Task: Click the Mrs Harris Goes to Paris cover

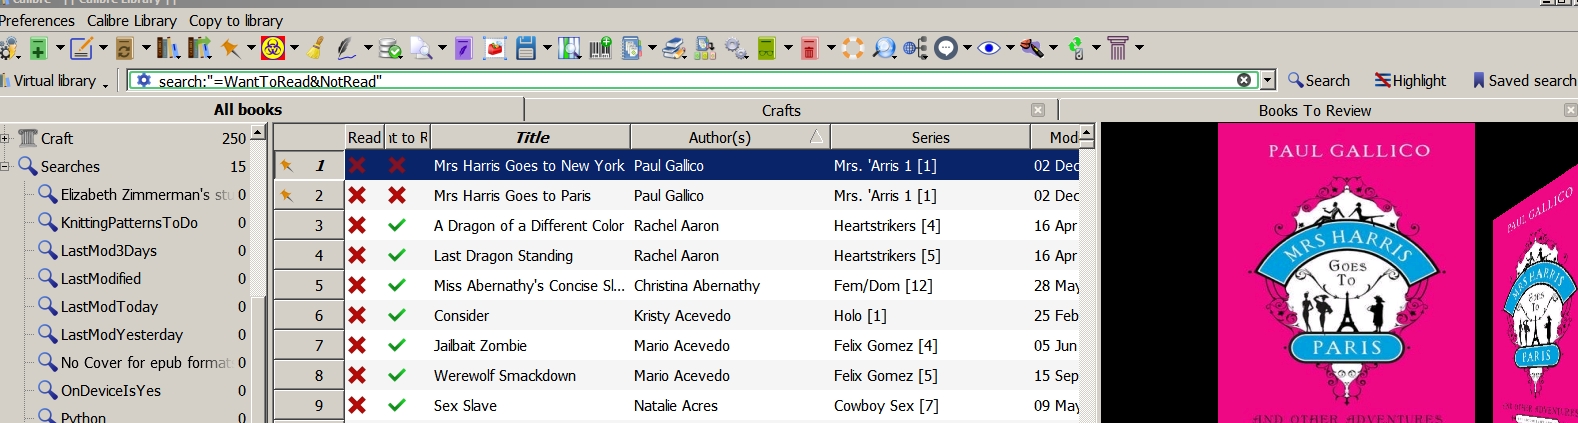Action: pos(1346,273)
